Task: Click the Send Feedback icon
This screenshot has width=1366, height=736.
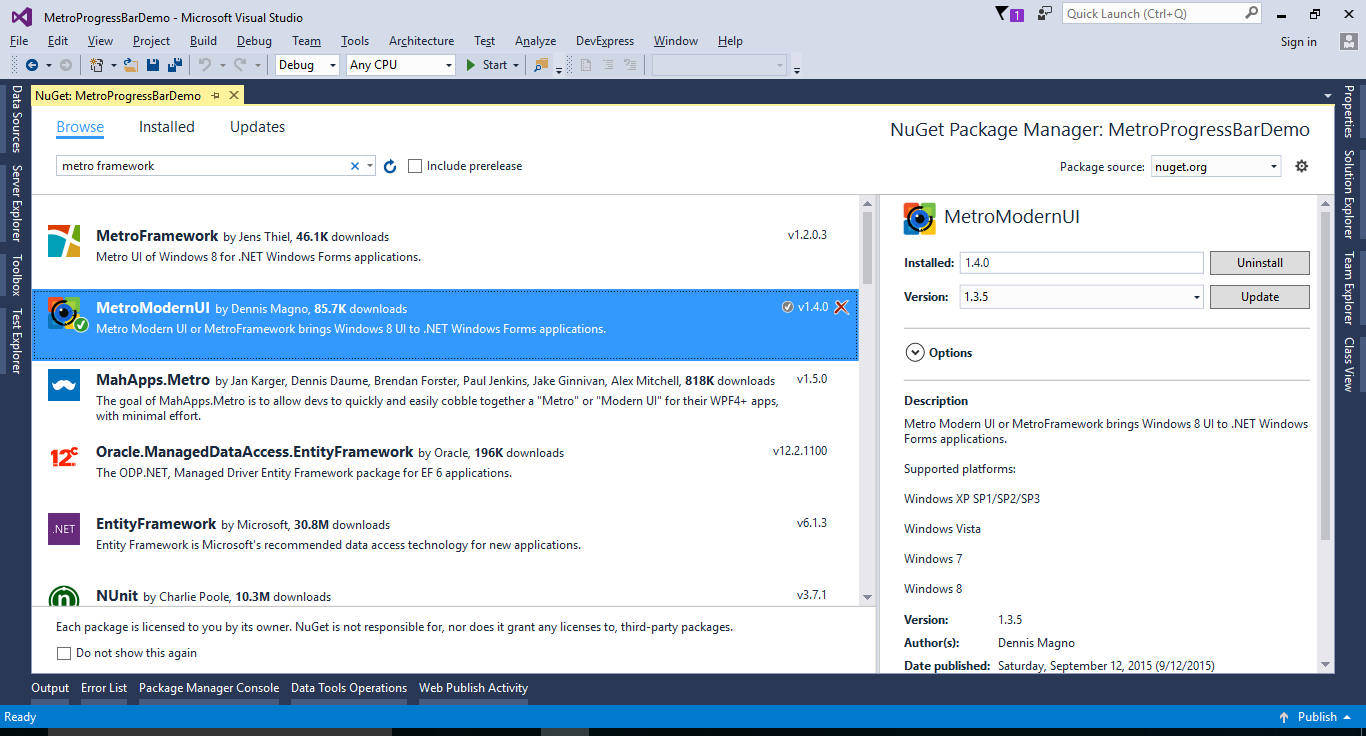Action: (1045, 14)
